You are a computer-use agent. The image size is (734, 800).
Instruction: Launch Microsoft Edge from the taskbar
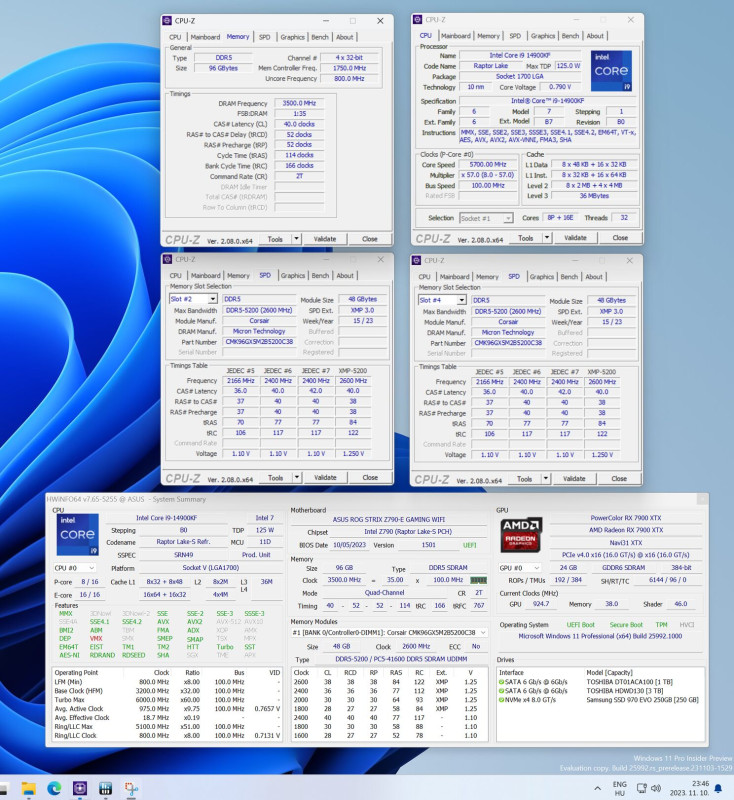pos(54,789)
